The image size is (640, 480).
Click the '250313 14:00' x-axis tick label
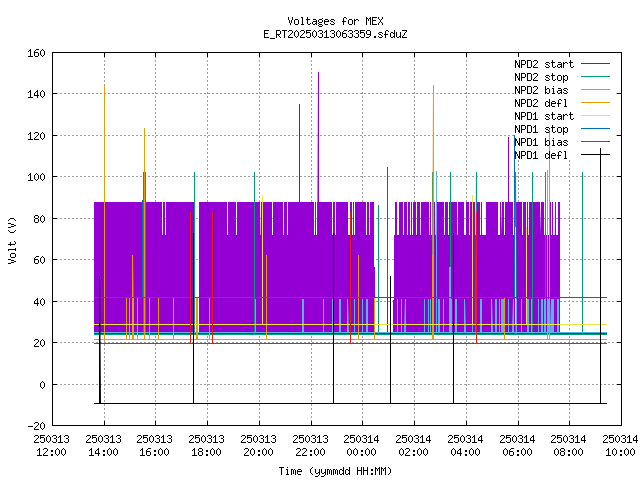coord(103,446)
